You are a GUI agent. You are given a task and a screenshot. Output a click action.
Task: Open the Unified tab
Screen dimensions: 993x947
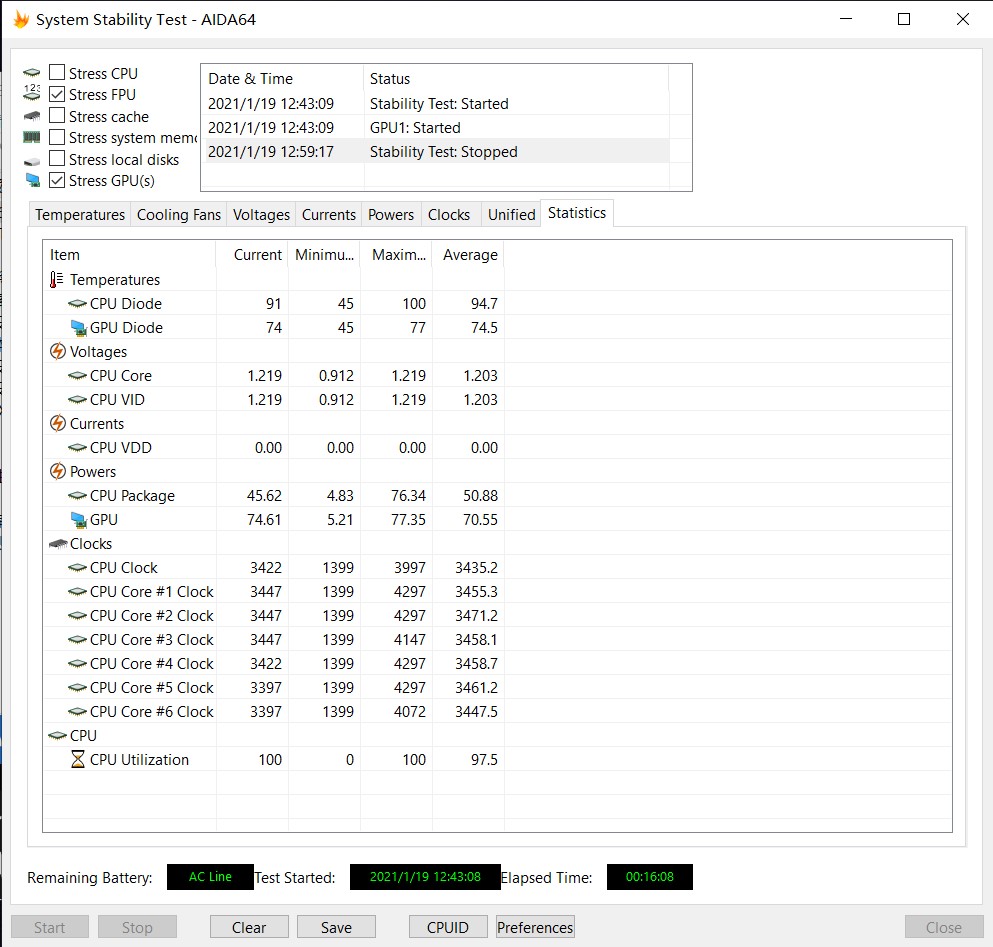pos(512,215)
